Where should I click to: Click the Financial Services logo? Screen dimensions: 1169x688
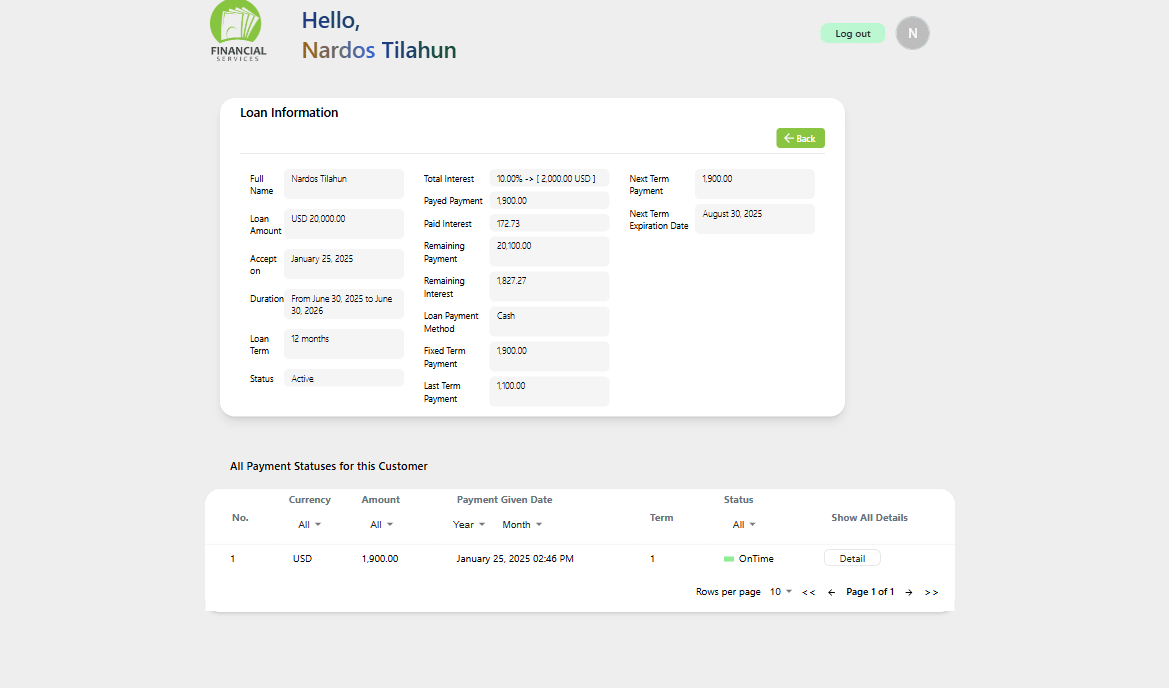pyautogui.click(x=237, y=32)
